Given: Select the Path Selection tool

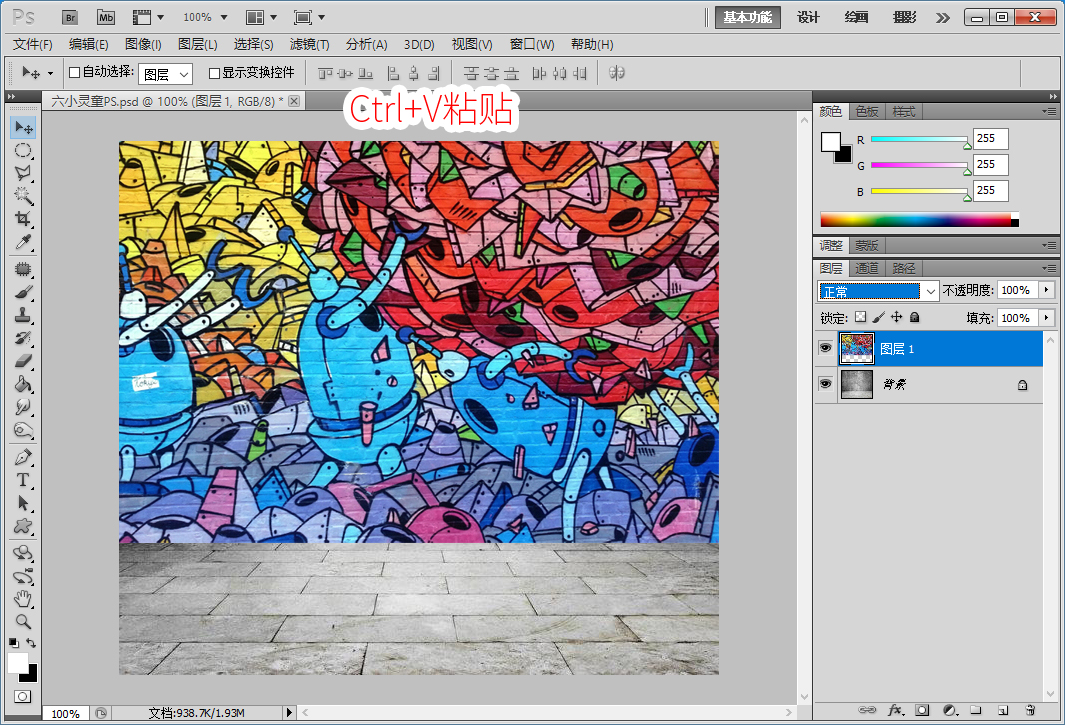Looking at the screenshot, I should click(23, 503).
